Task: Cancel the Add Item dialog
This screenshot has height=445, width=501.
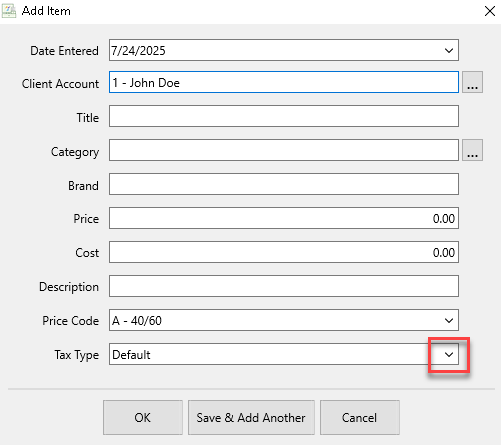Action: pyautogui.click(x=360, y=418)
